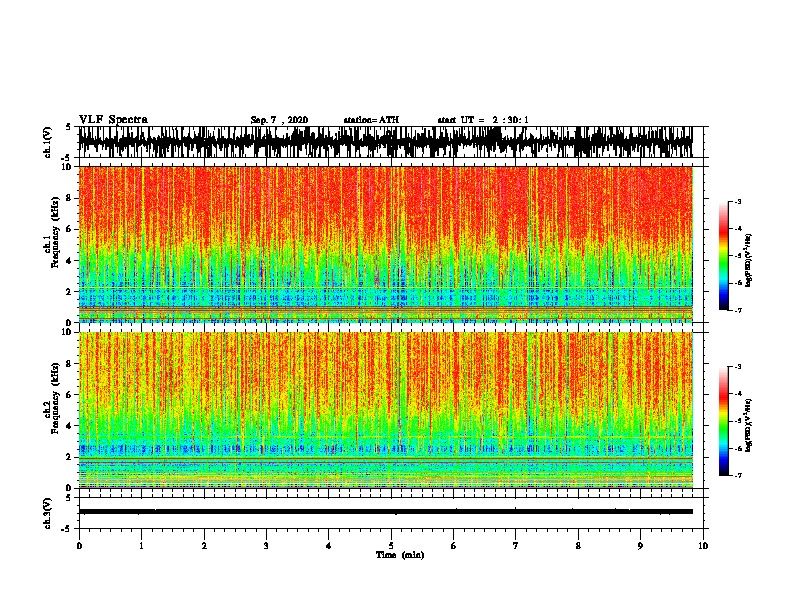Image resolution: width=792 pixels, height=612 pixels.
Task: Click the ch.3 black waveform trace
Action: 385,512
